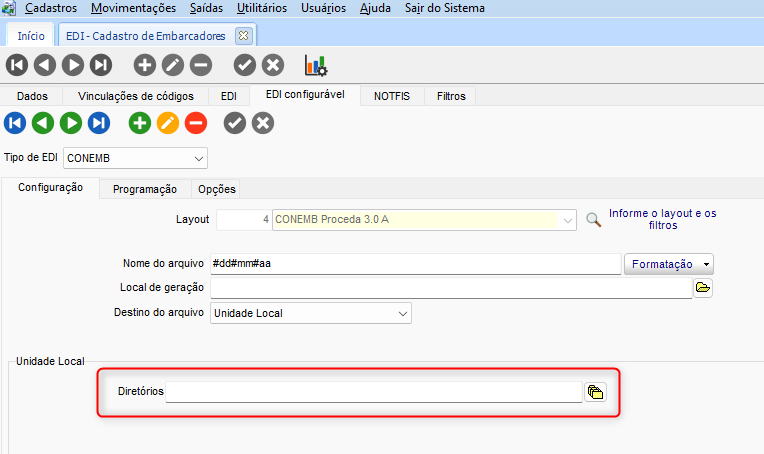Expand the Tipo de EDI dropdown

pyautogui.click(x=197, y=158)
